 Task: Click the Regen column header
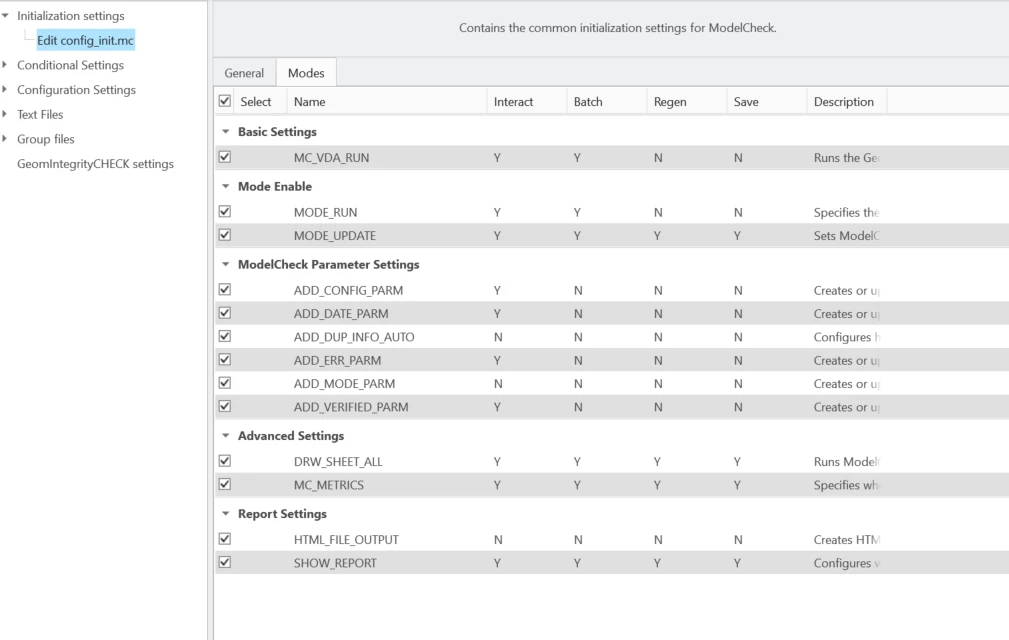(x=687, y=102)
